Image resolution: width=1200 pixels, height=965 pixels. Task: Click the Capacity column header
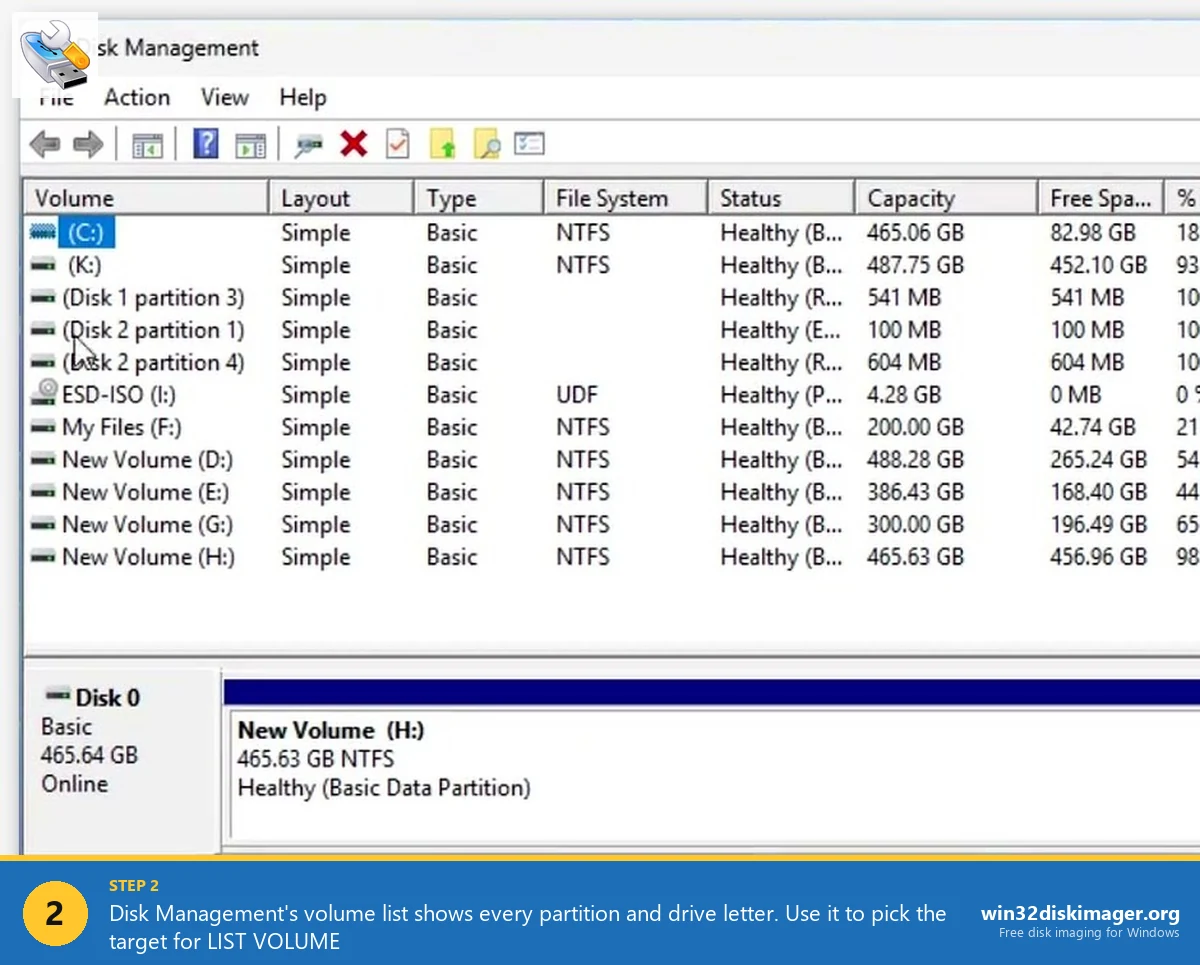coord(910,197)
